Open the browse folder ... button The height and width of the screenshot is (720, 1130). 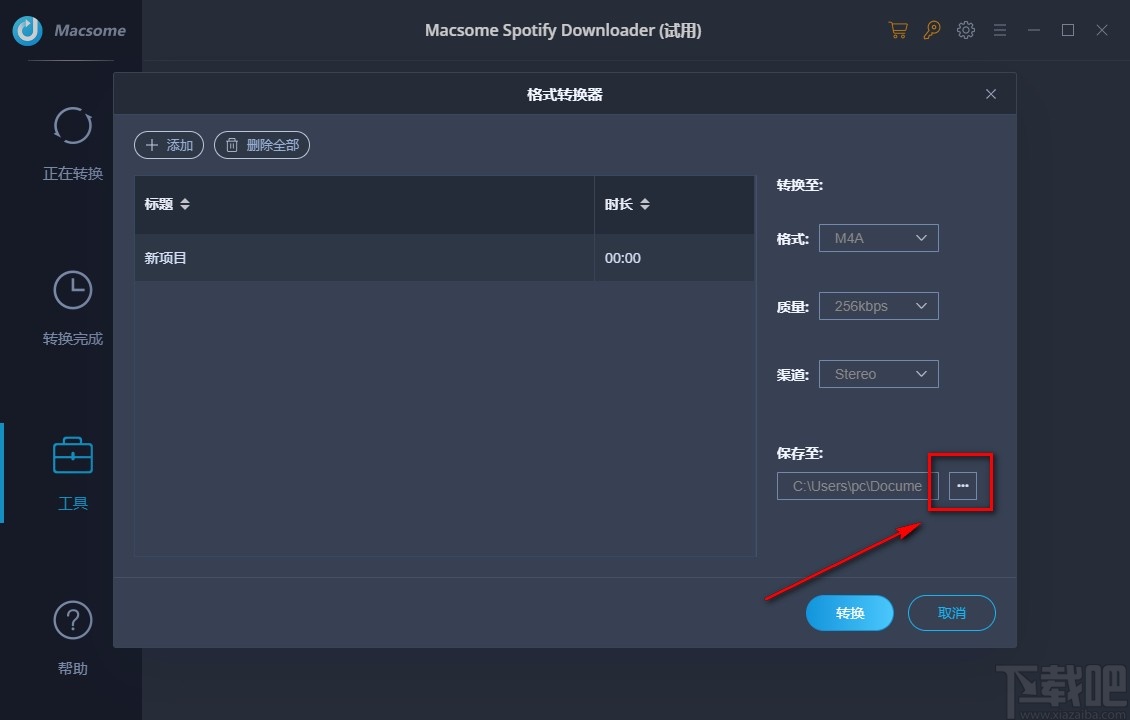(x=962, y=485)
